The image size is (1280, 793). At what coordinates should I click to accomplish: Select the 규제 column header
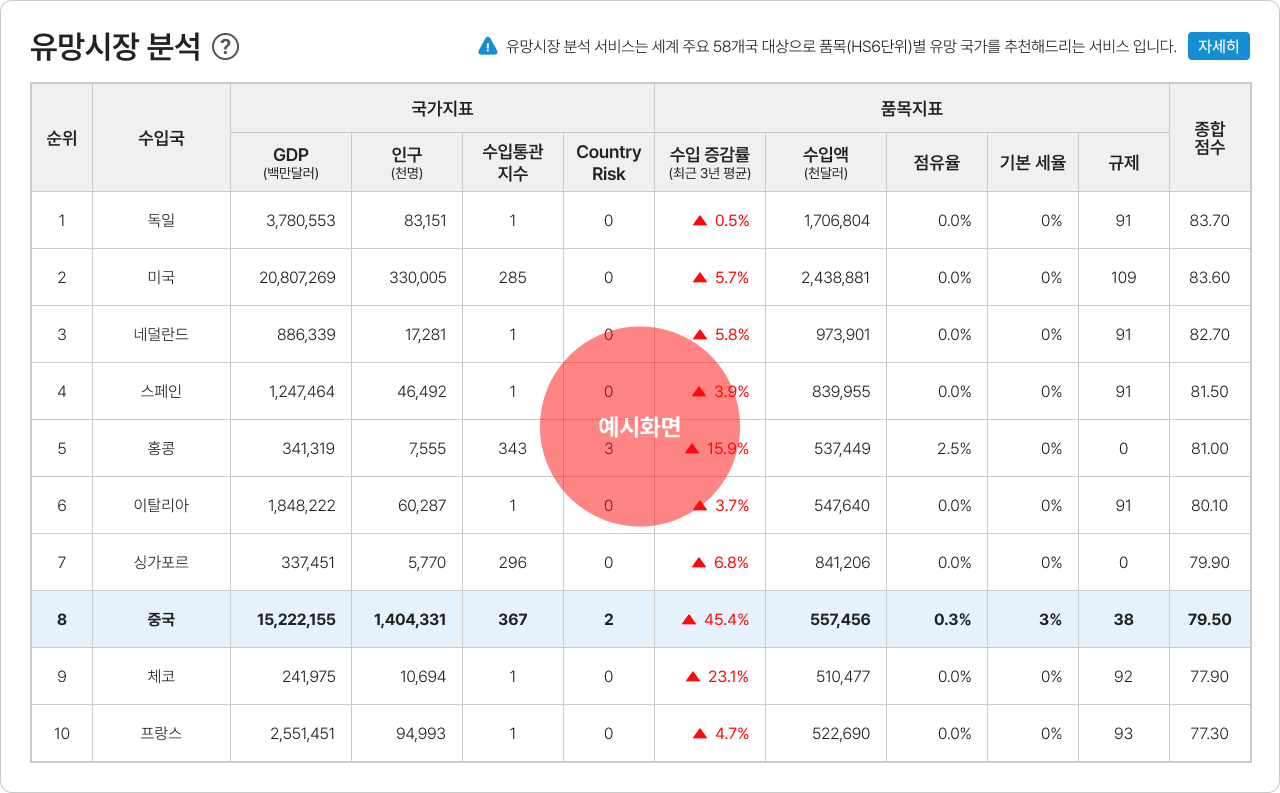click(1123, 162)
